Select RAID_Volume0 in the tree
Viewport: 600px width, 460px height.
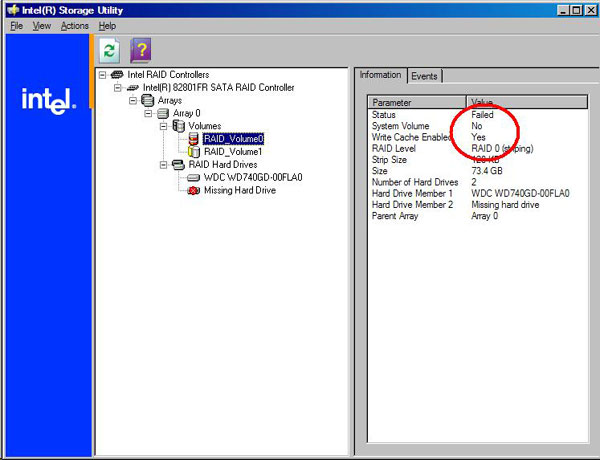(x=233, y=139)
